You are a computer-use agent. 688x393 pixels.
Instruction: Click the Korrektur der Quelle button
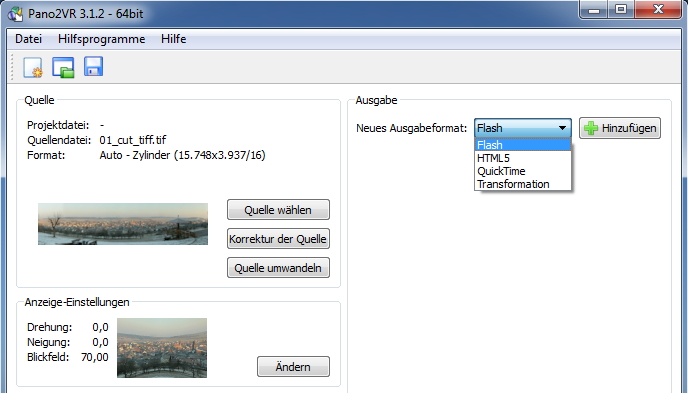point(278,239)
